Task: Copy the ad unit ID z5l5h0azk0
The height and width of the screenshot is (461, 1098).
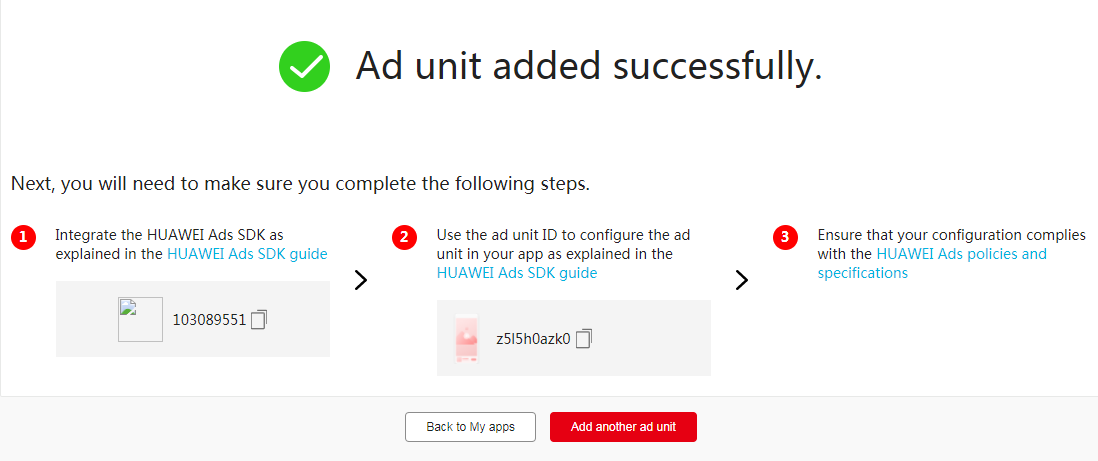Action: 584,339
